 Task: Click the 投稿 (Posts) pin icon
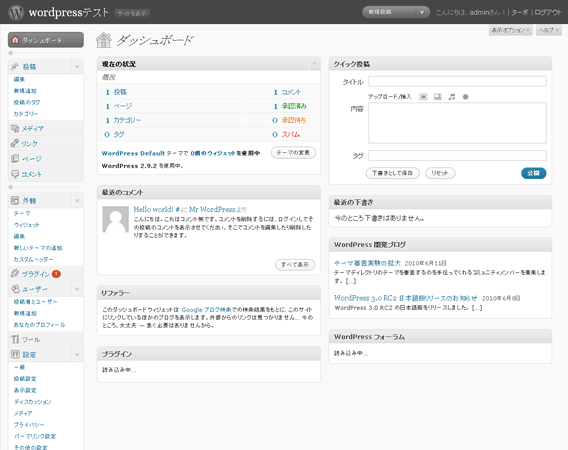[x=15, y=66]
